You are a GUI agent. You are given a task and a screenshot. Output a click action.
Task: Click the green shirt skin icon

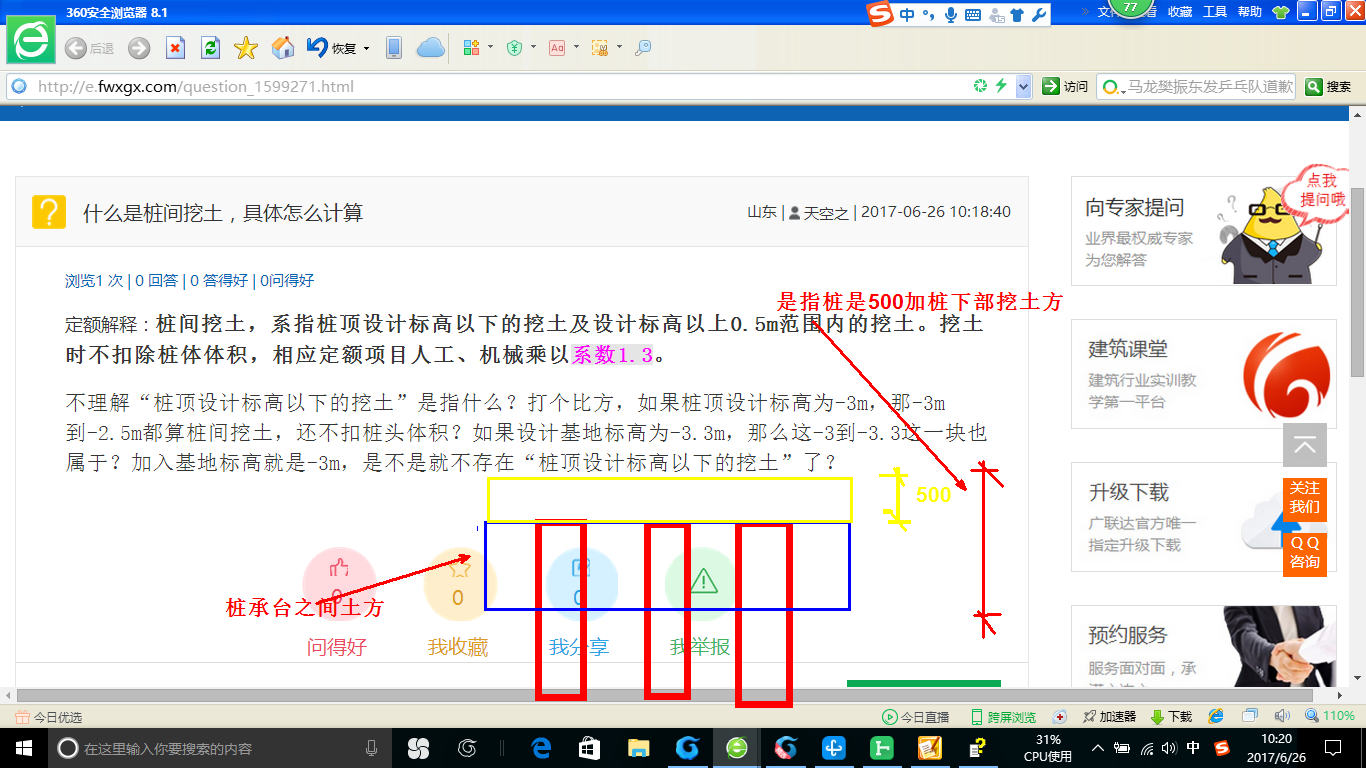pos(1281,12)
